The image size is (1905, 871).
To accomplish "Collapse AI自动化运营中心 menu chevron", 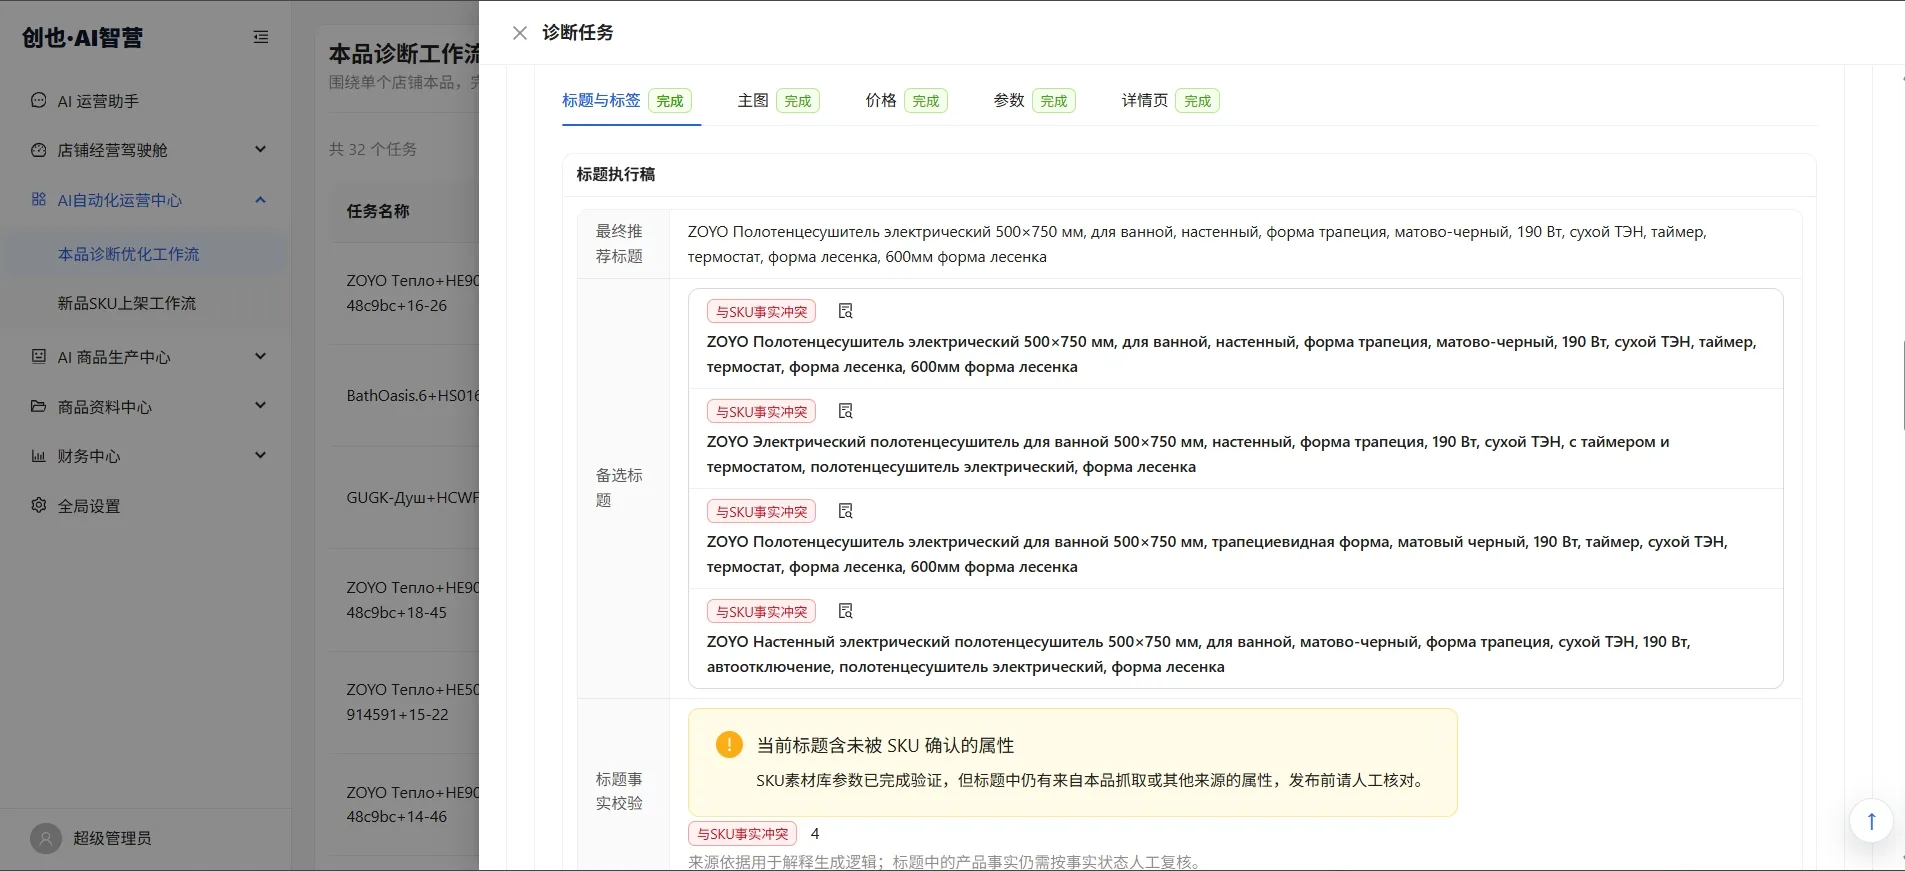I will coord(260,199).
